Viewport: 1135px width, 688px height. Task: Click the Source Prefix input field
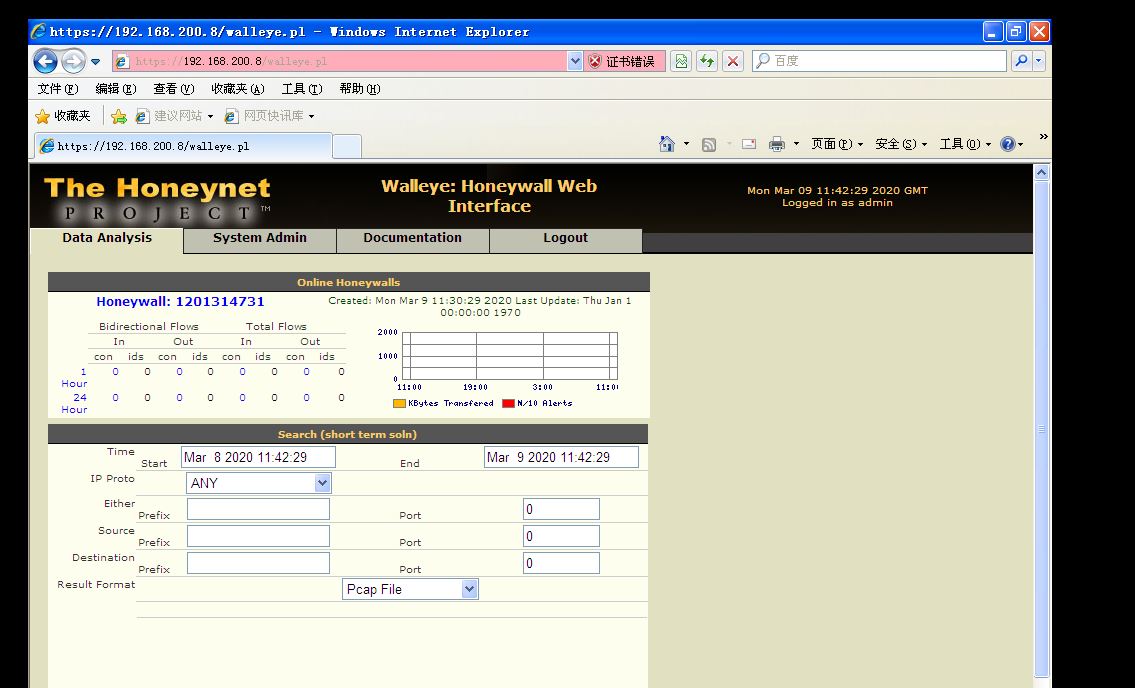tap(258, 536)
